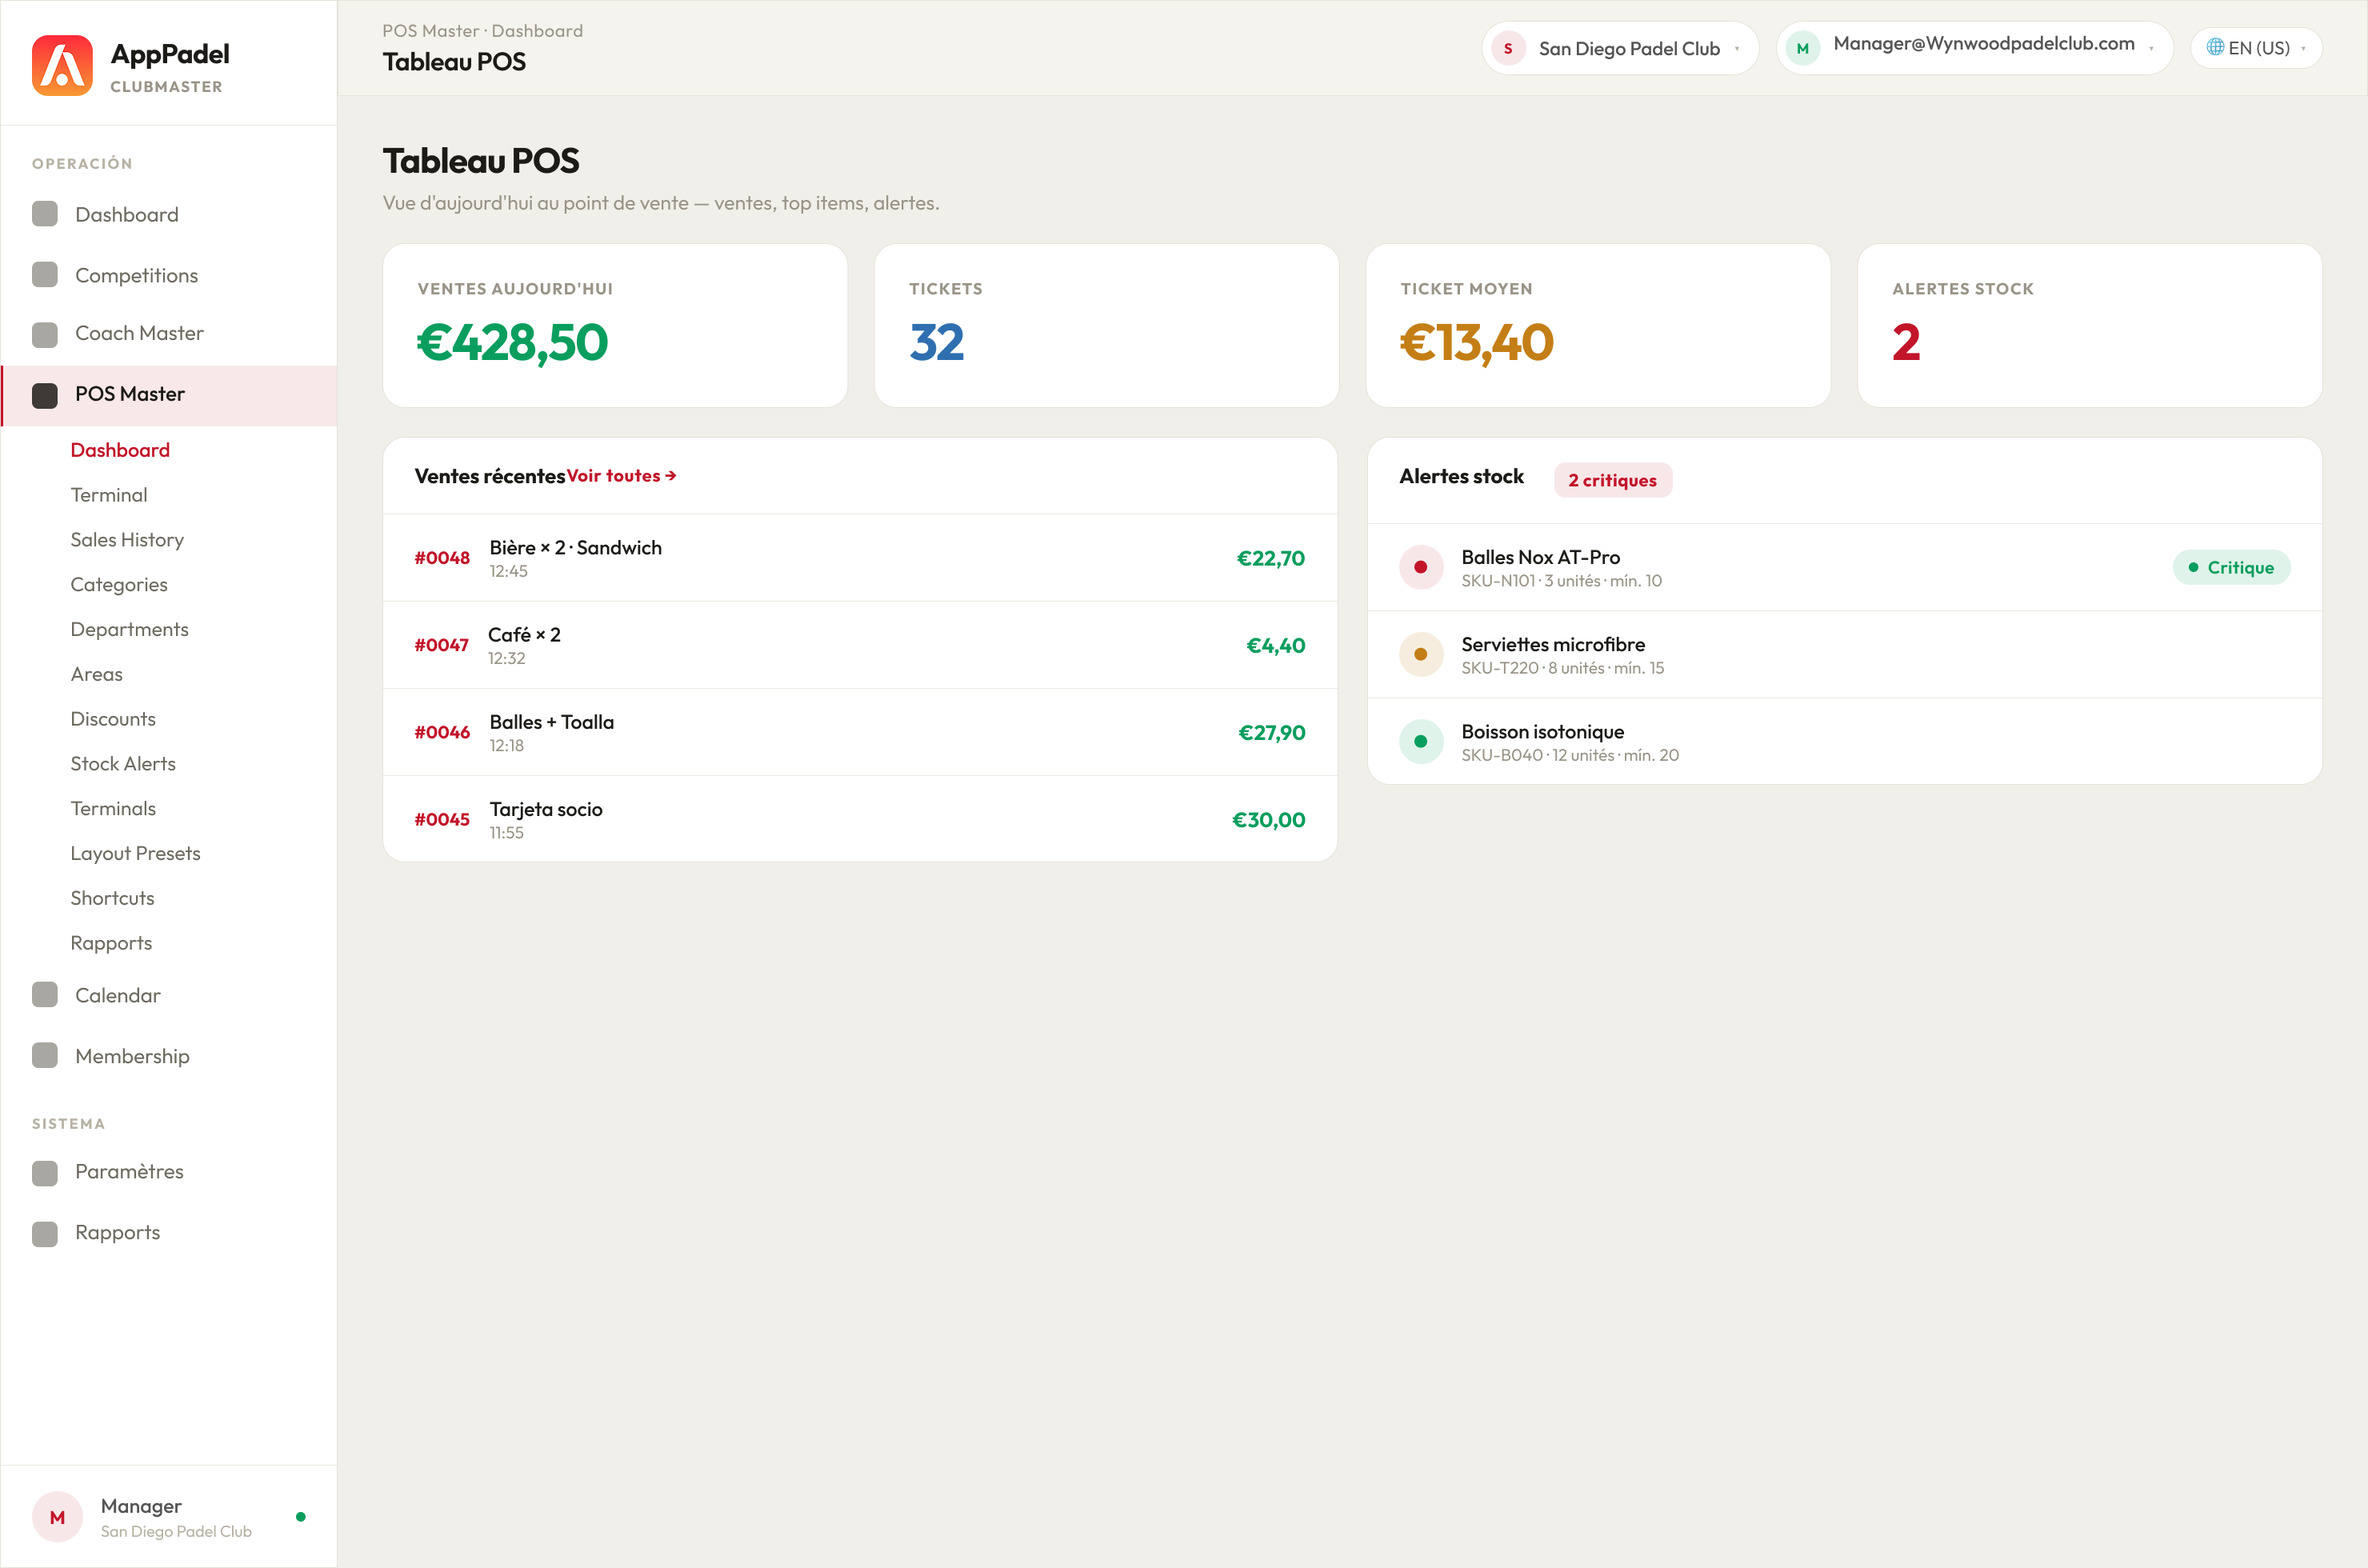Open Rapports under Sistema

tap(168, 1233)
